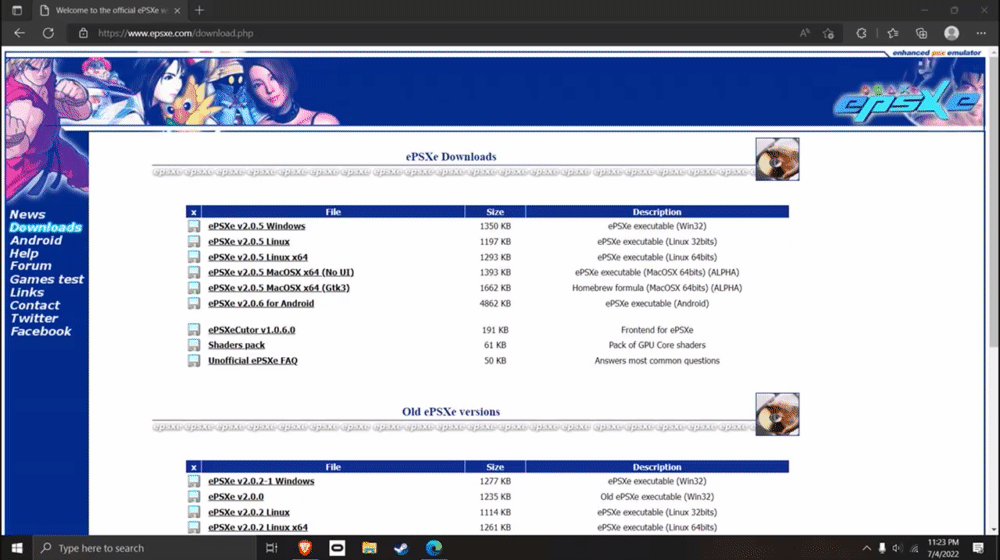Click floppy icon beside Shaders pack
This screenshot has height=560, width=1000.
[x=194, y=345]
